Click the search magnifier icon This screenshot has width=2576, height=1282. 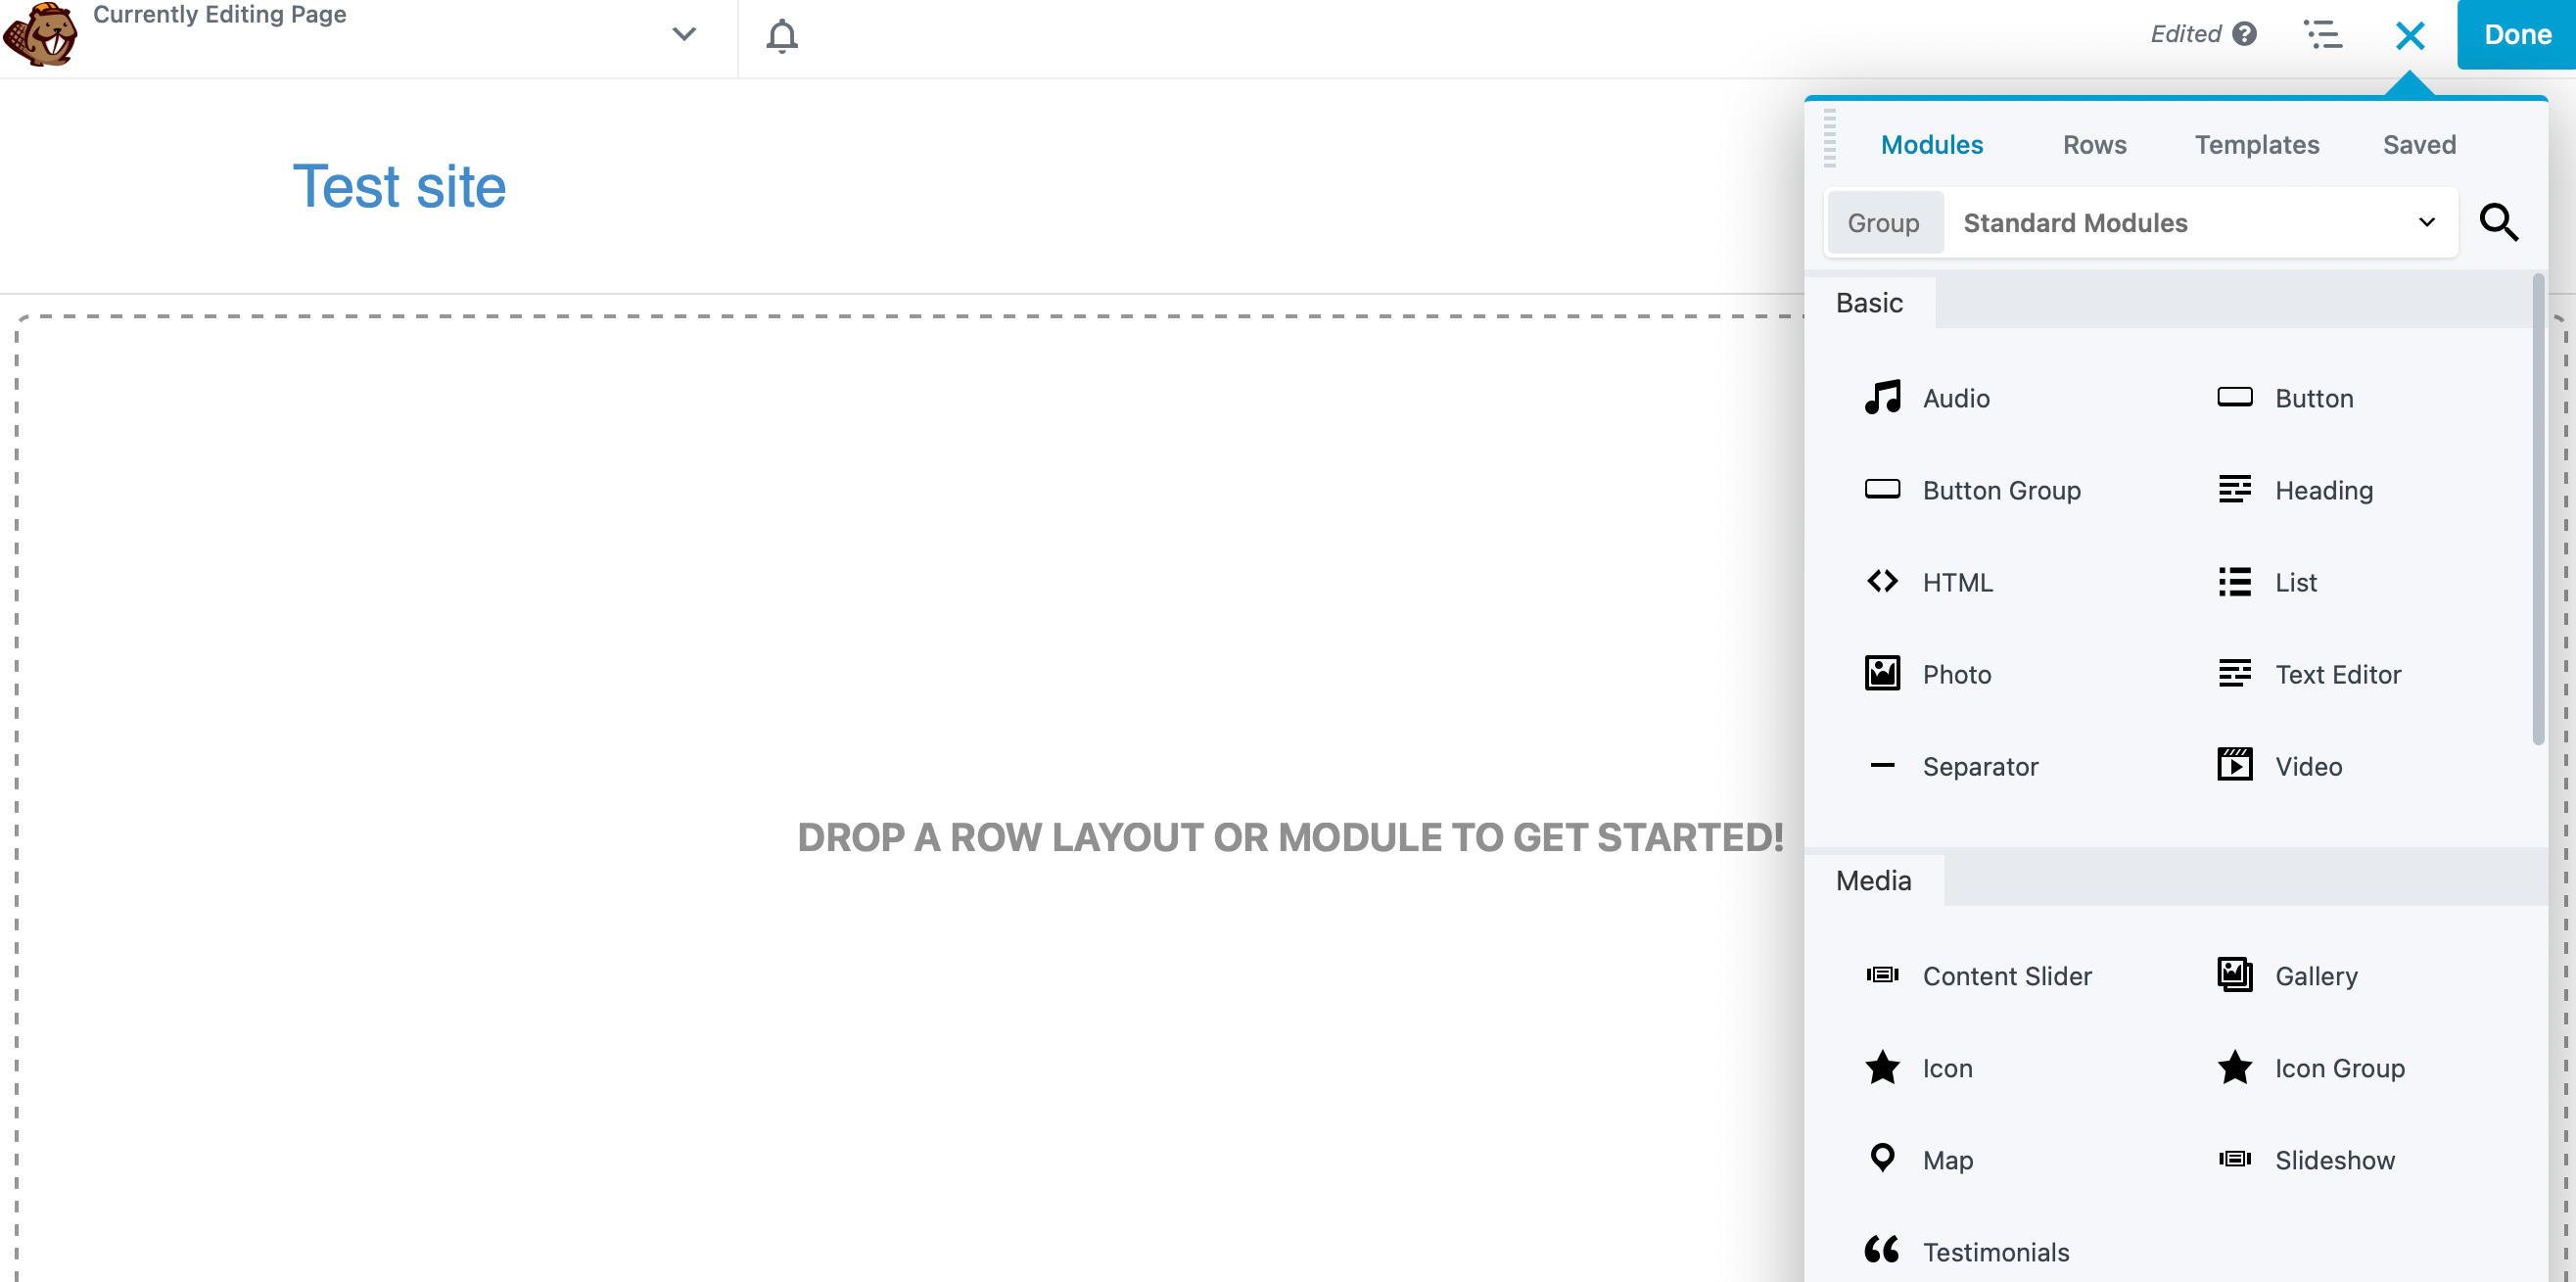pos(2498,222)
